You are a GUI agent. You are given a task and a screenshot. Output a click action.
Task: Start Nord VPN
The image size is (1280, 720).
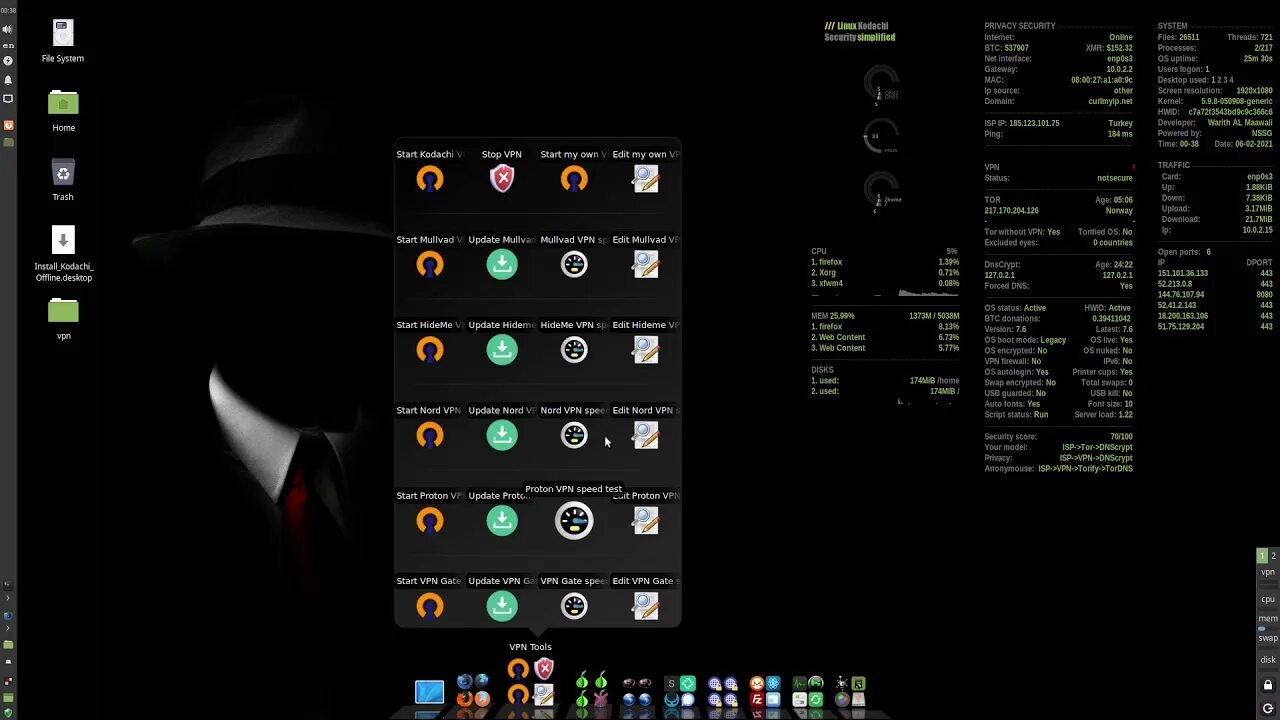430,435
